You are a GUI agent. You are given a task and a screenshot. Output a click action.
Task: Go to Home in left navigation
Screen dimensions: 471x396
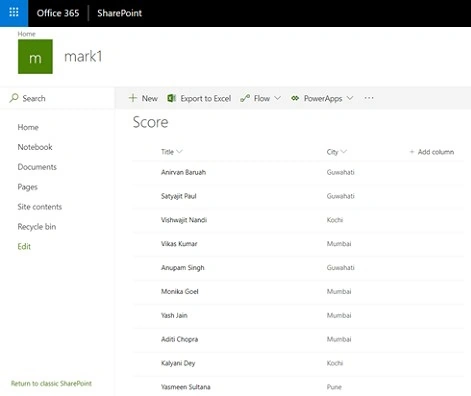28,127
